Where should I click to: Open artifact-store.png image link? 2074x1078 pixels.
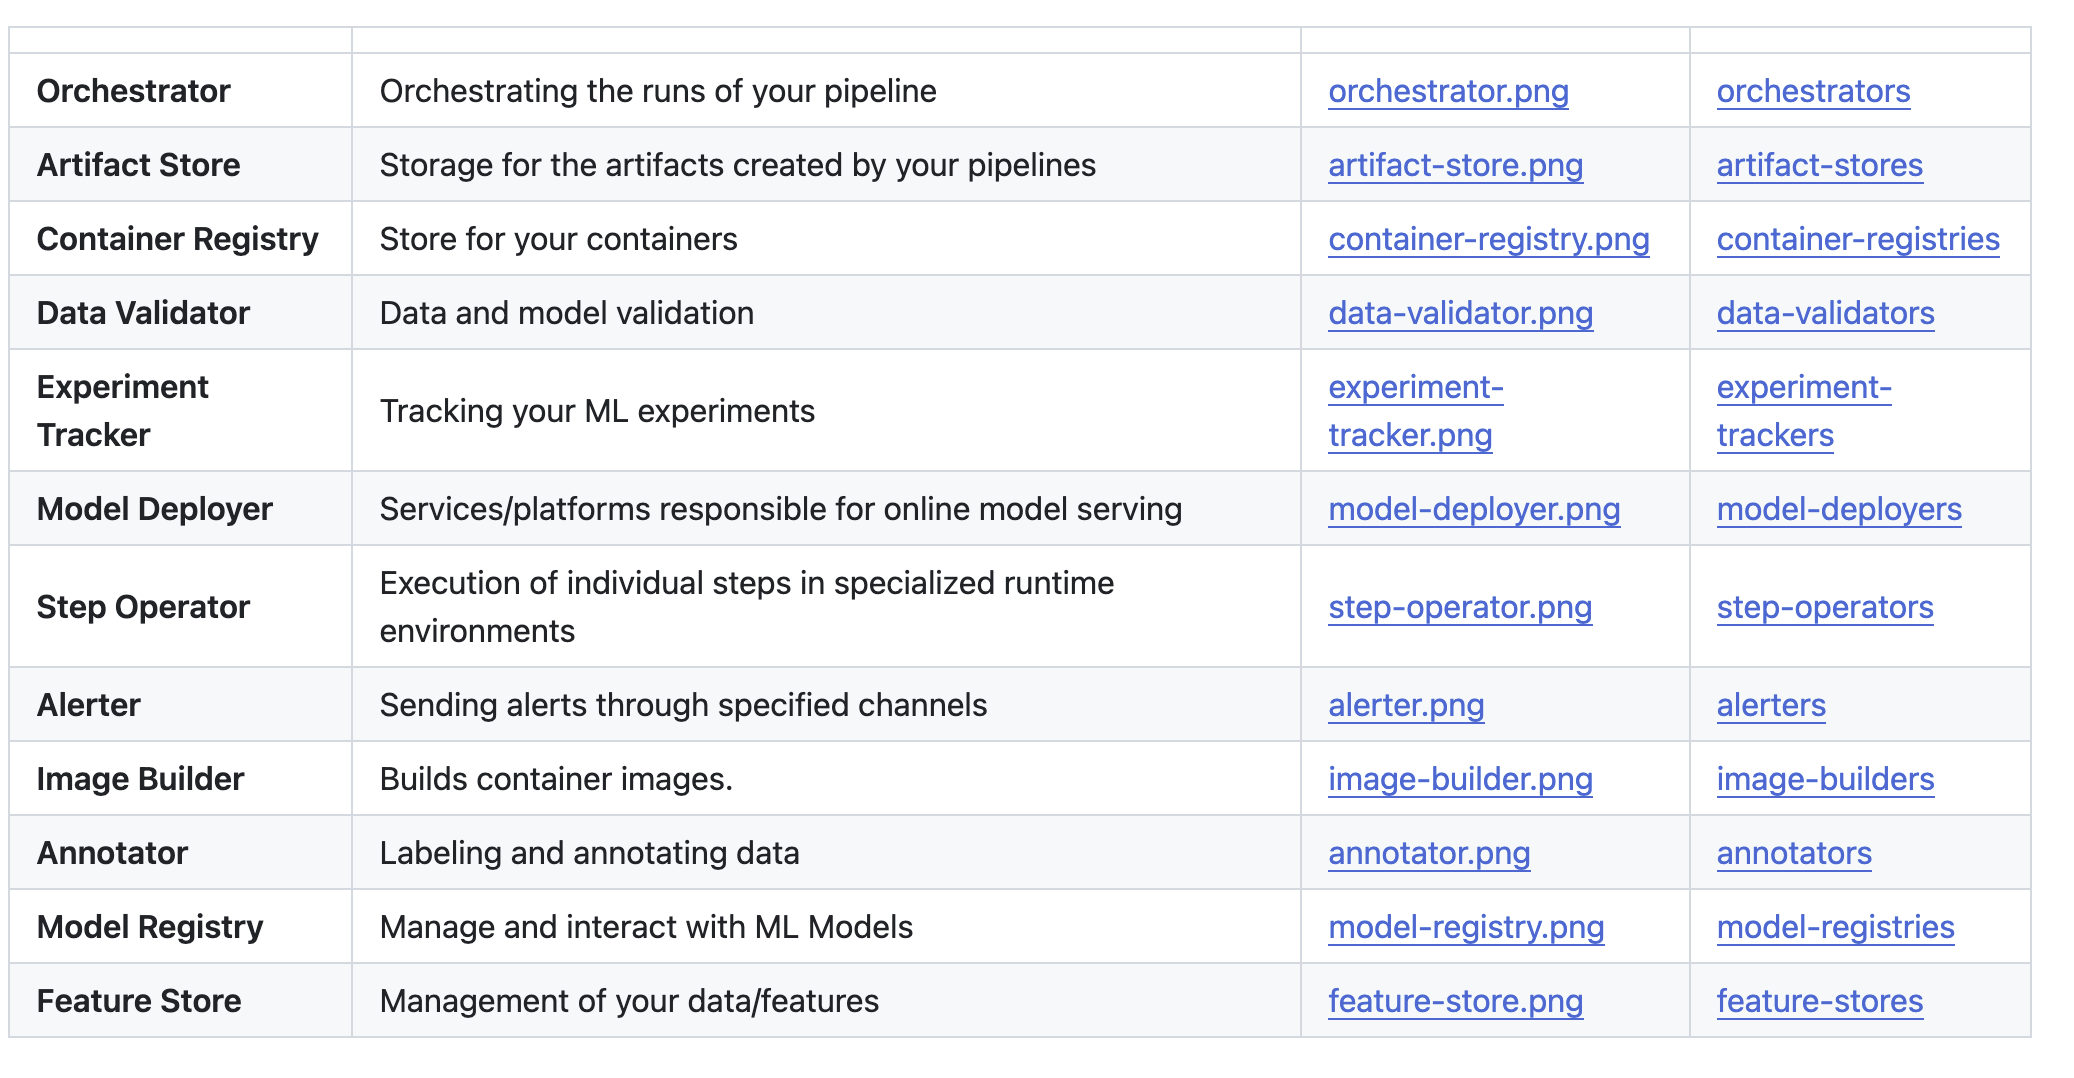(x=1455, y=165)
